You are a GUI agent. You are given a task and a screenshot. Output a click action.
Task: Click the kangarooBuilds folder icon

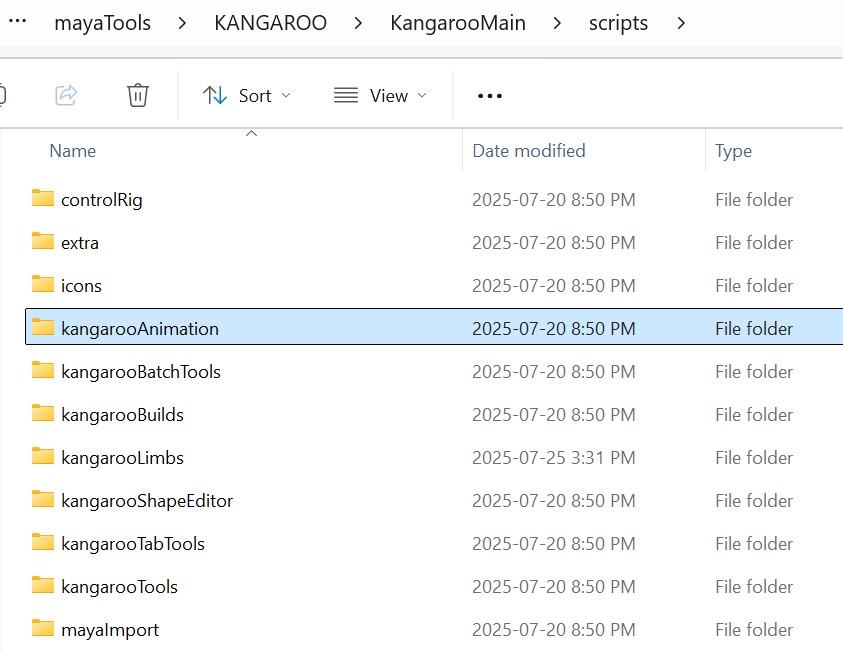click(42, 413)
